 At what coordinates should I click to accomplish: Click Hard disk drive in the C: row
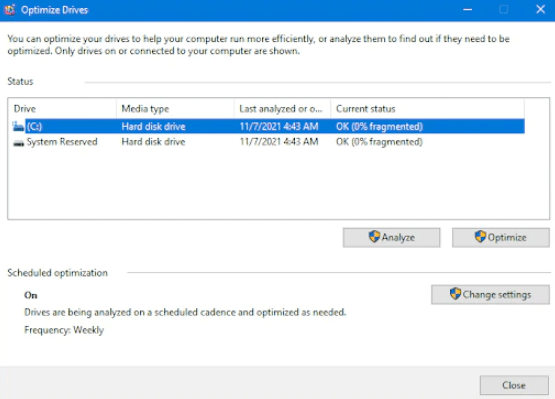pos(153,126)
